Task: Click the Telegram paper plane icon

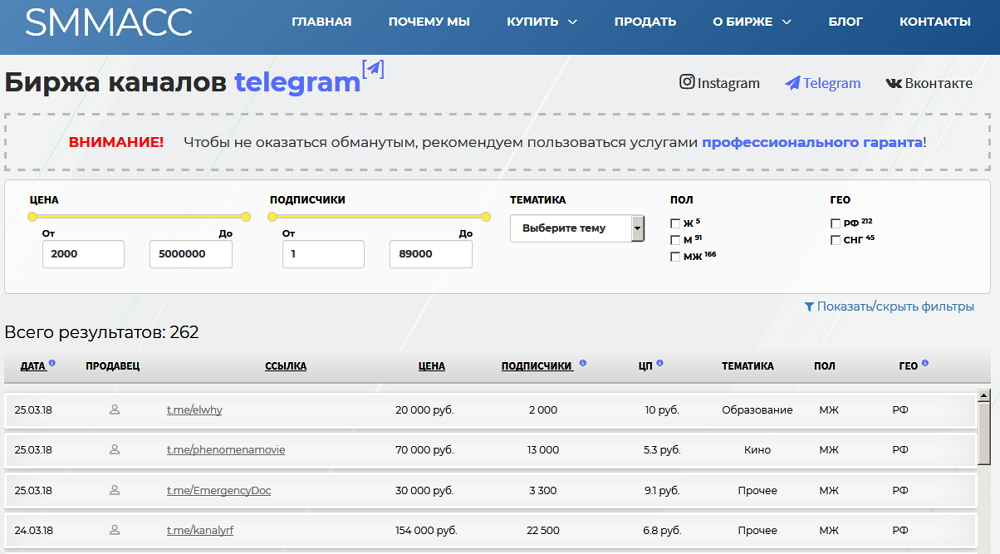Action: pos(792,83)
